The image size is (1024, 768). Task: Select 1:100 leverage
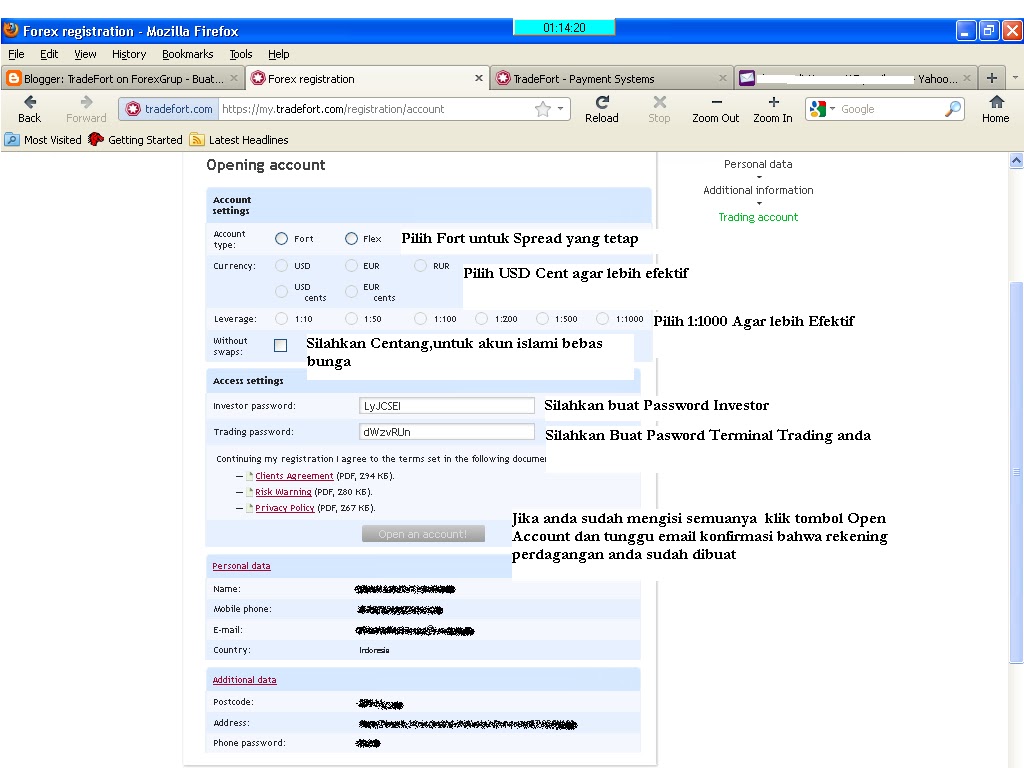click(421, 319)
